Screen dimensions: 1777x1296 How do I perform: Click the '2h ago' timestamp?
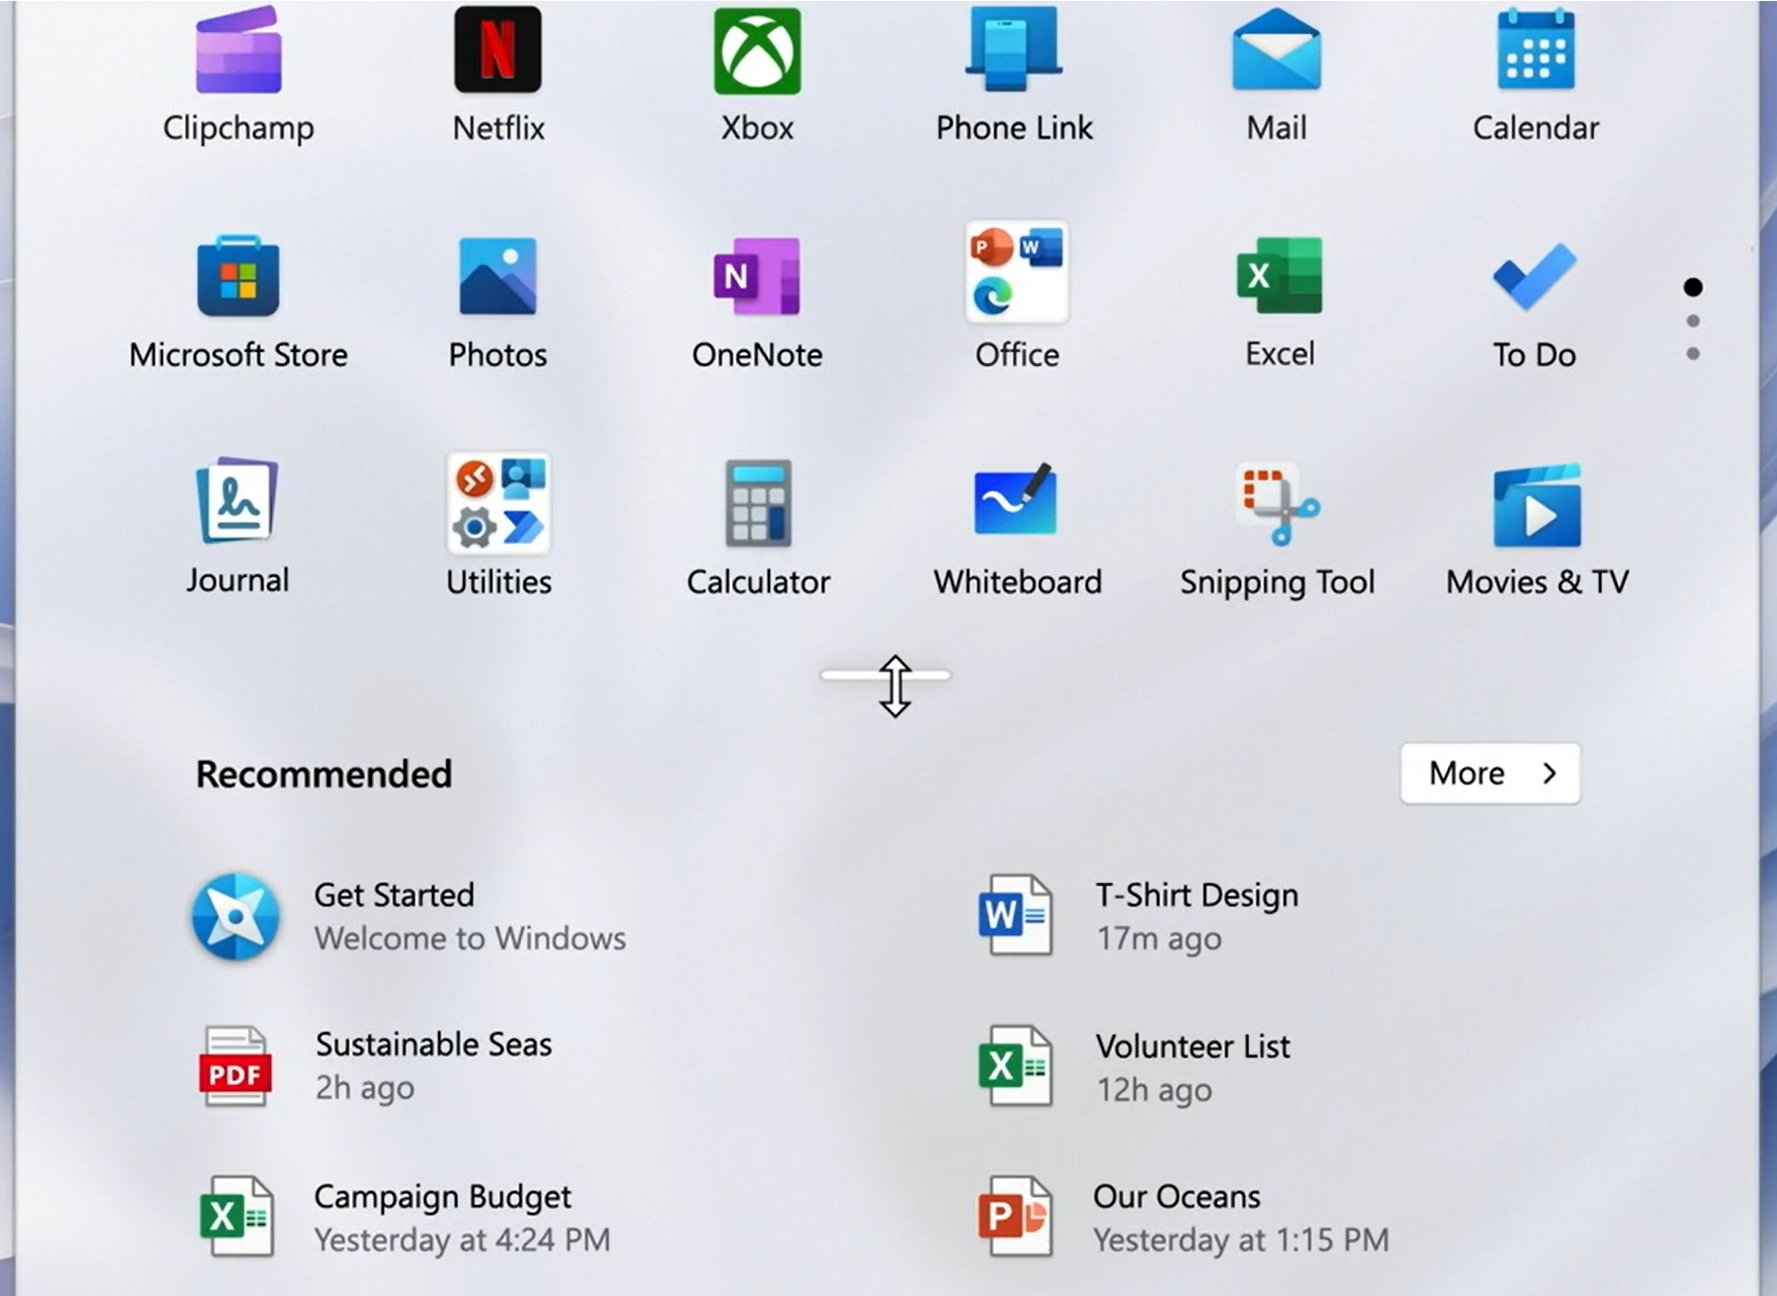coord(365,1088)
